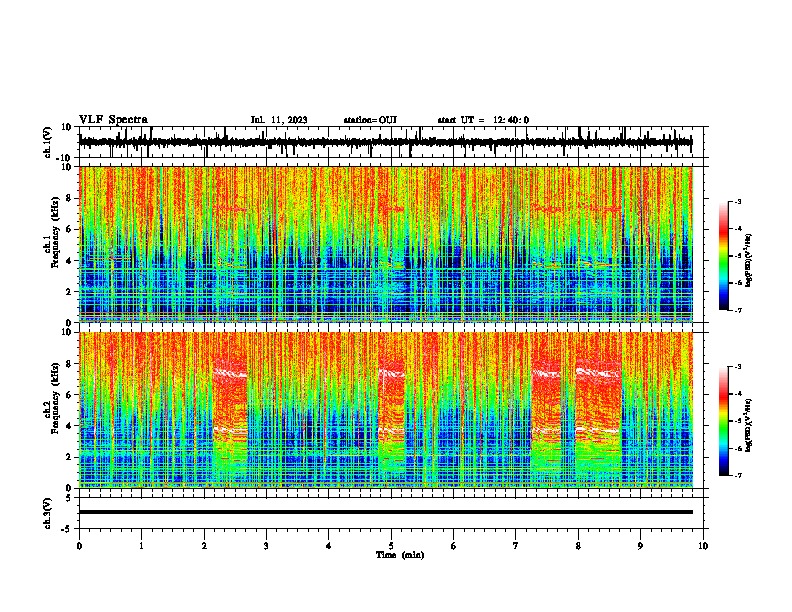
Task: Click time axis tick label "9"
Action: tap(640, 546)
